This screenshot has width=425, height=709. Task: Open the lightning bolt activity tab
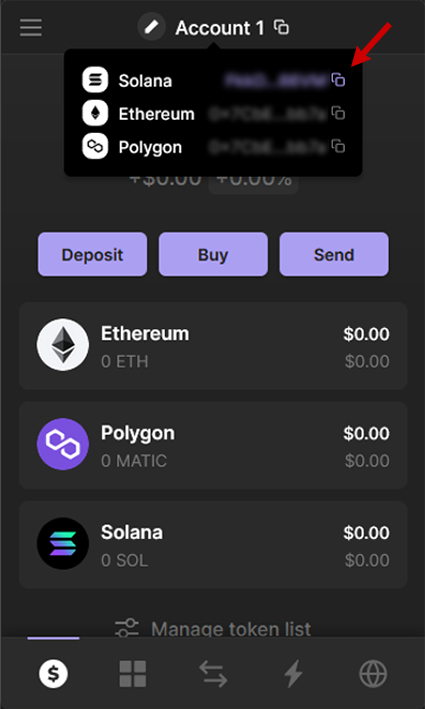point(293,674)
